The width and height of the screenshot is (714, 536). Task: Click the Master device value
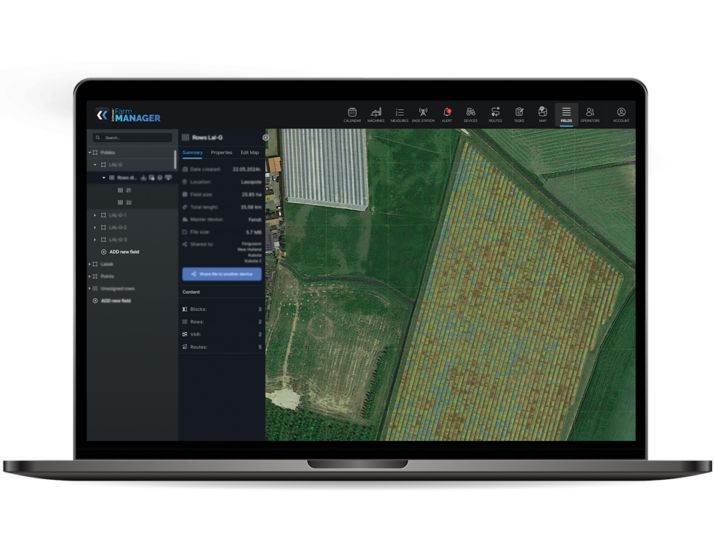[x=255, y=220]
